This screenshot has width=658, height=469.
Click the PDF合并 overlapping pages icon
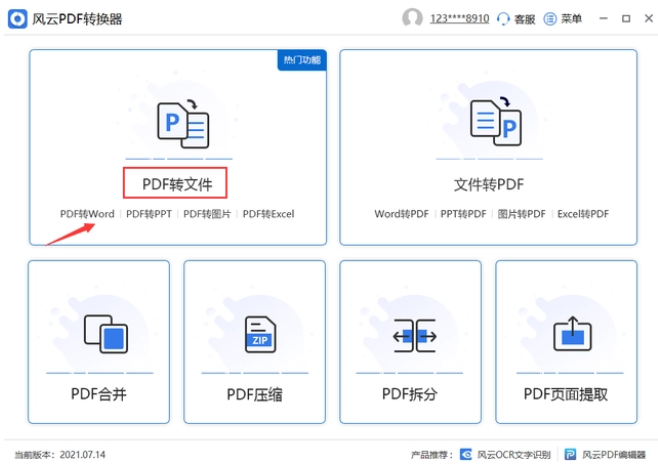click(106, 334)
